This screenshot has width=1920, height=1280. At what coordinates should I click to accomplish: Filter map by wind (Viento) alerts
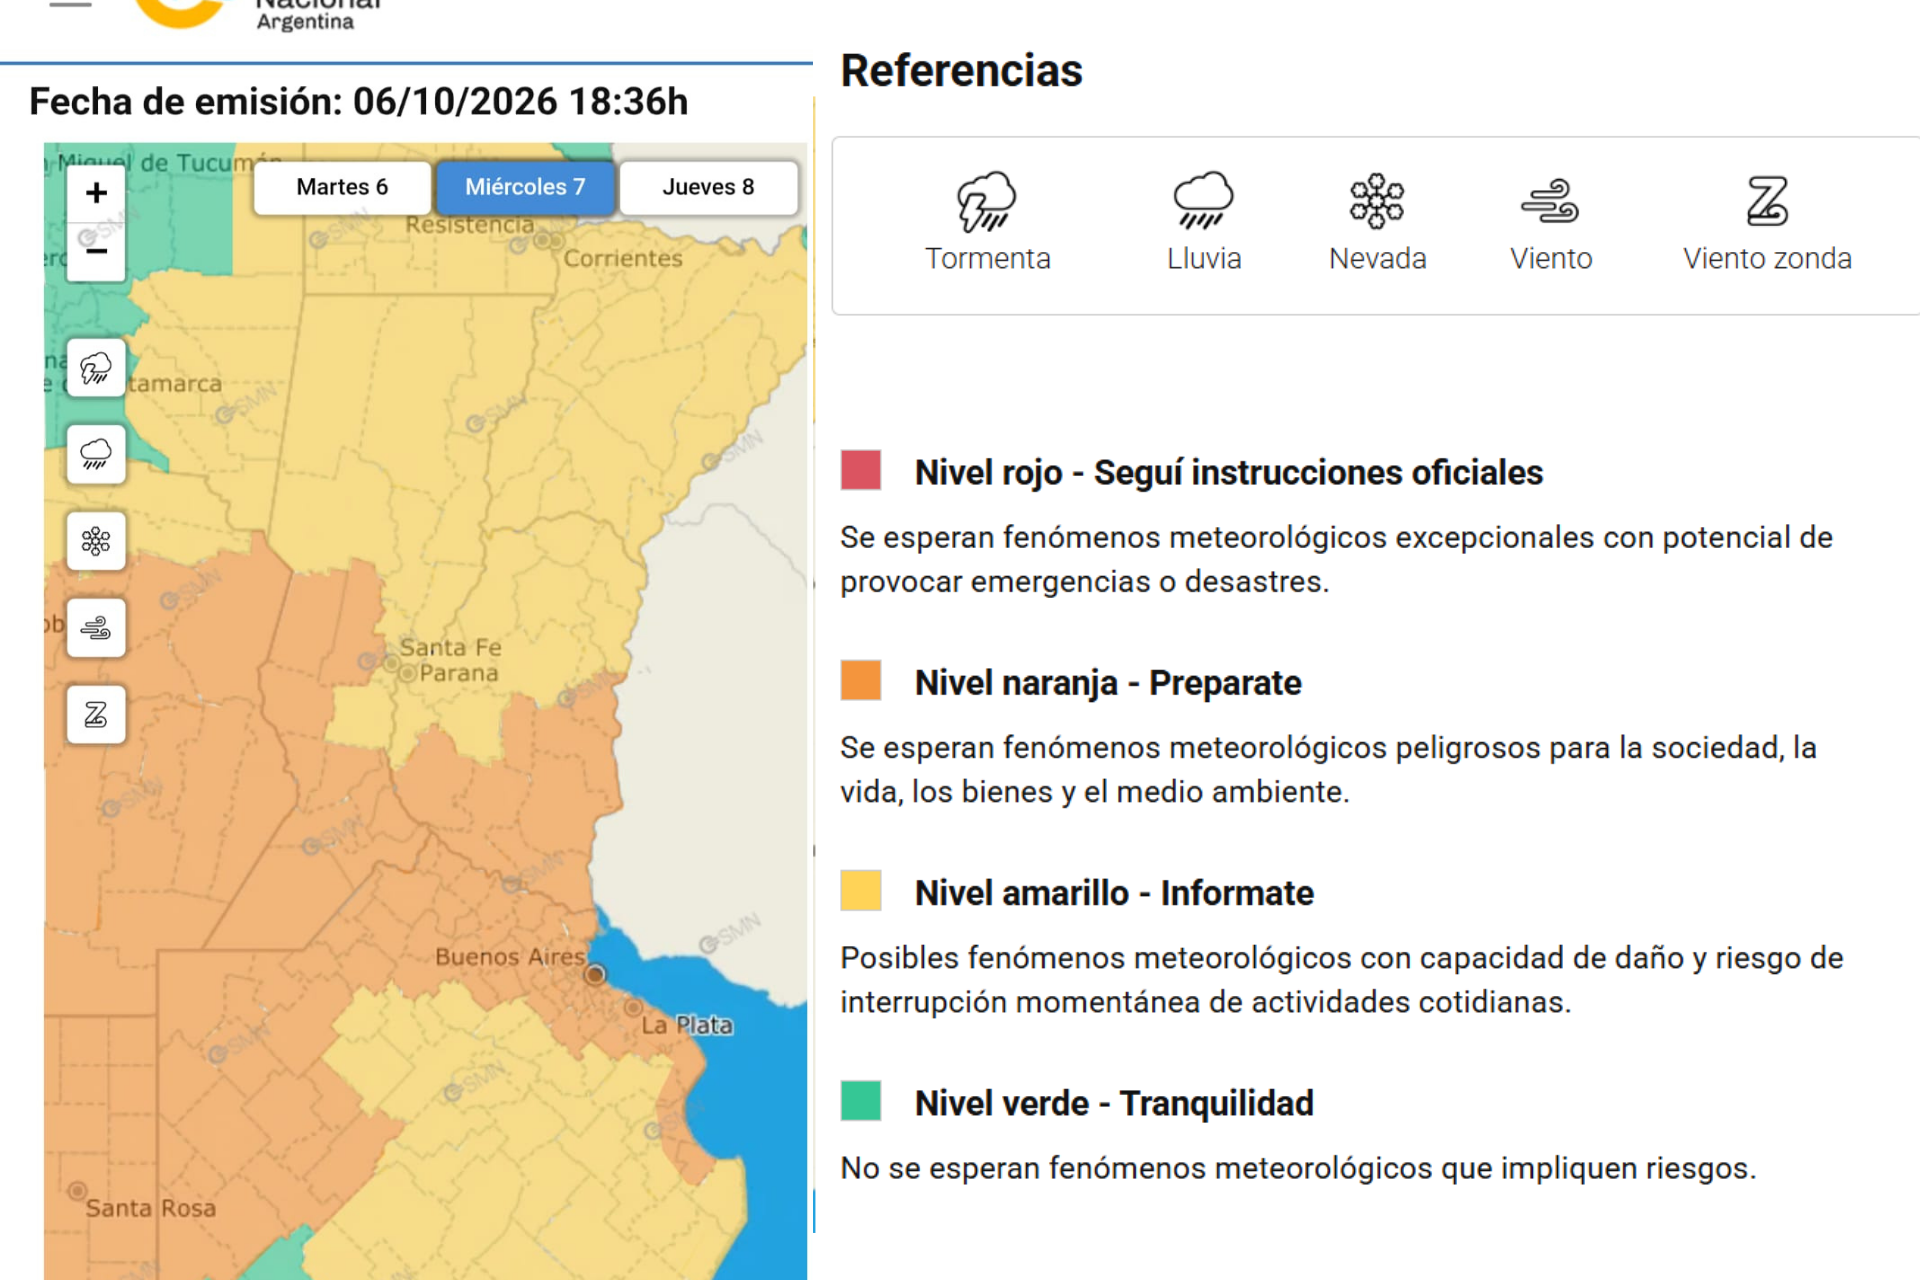[x=96, y=628]
